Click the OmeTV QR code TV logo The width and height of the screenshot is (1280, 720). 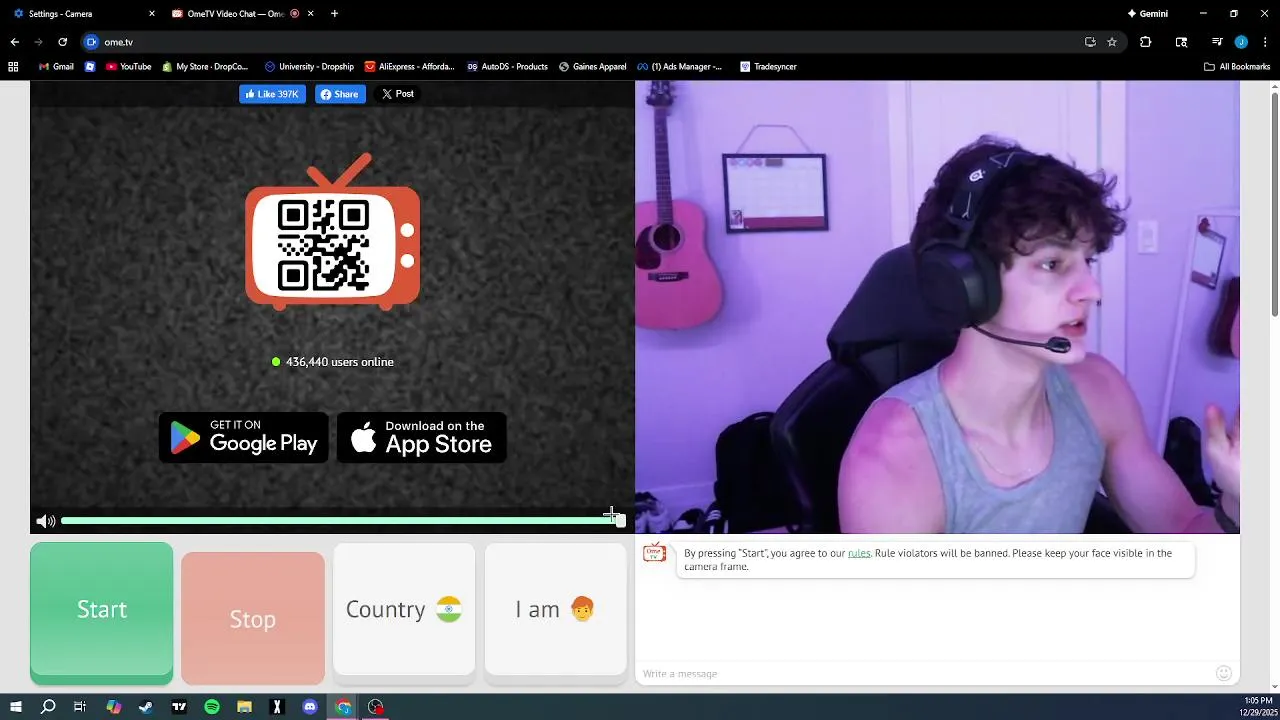point(333,232)
